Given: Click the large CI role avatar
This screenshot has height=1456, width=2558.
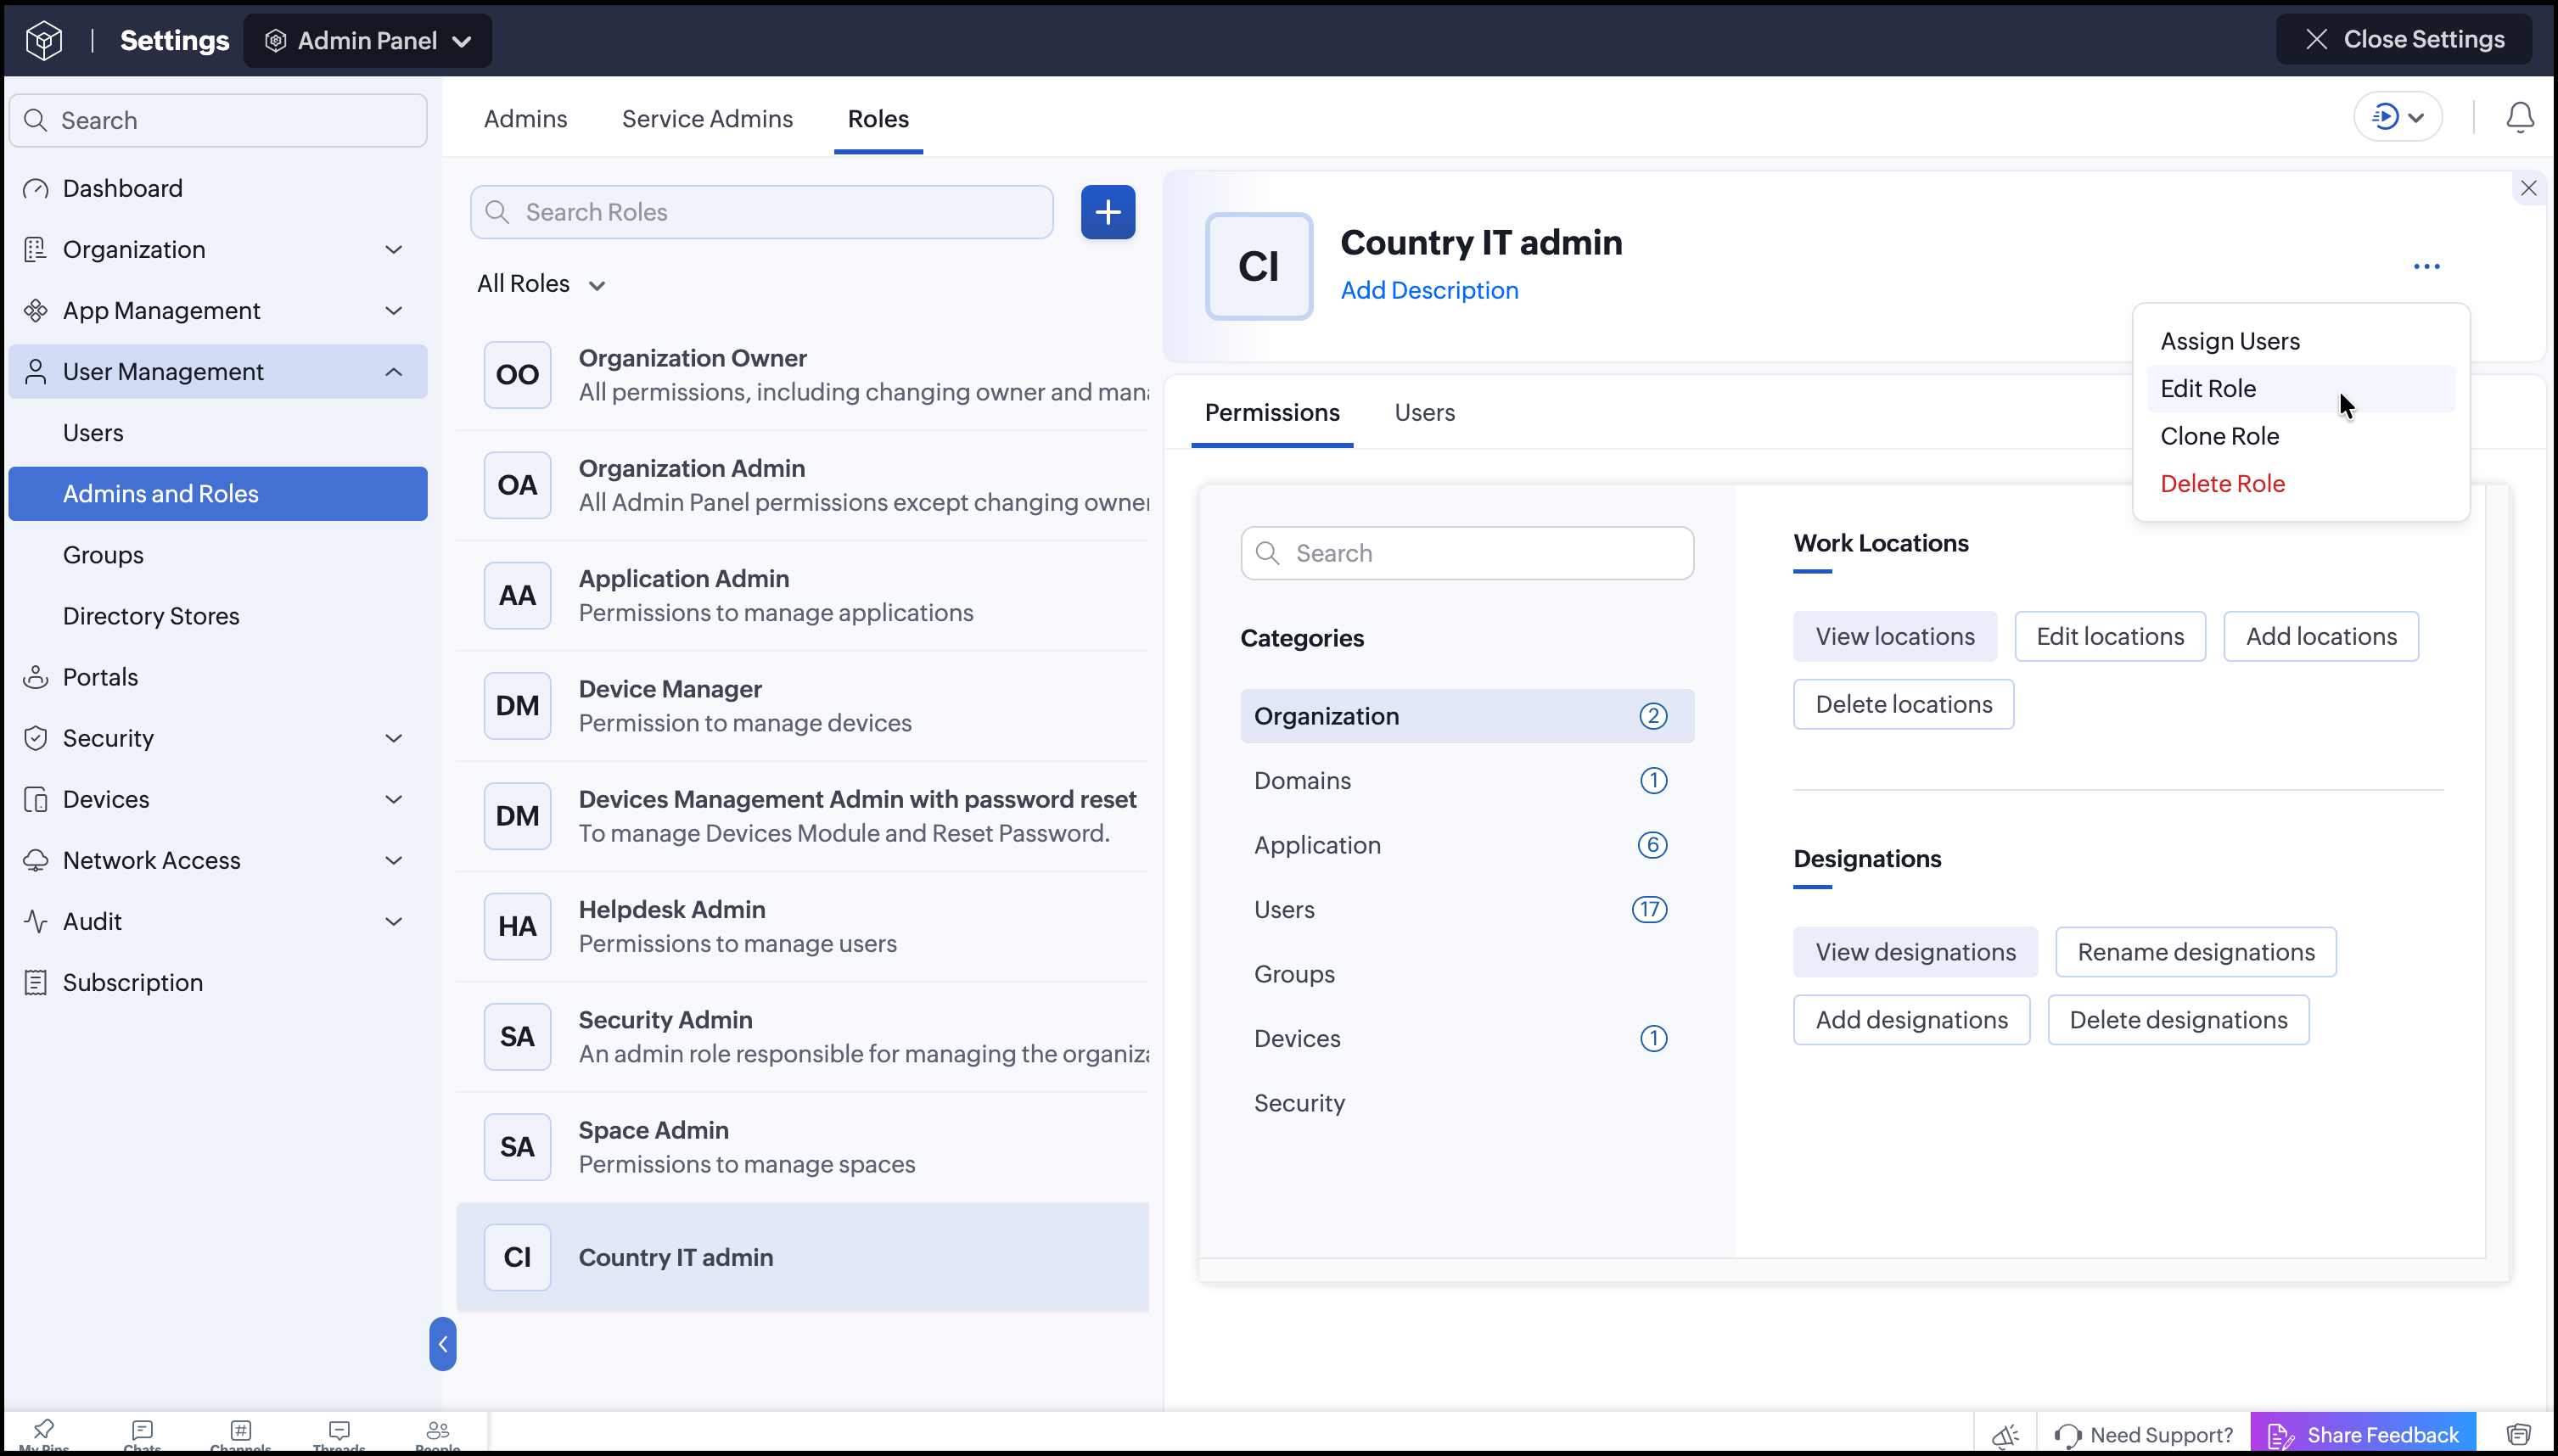Looking at the screenshot, I should pyautogui.click(x=1258, y=266).
